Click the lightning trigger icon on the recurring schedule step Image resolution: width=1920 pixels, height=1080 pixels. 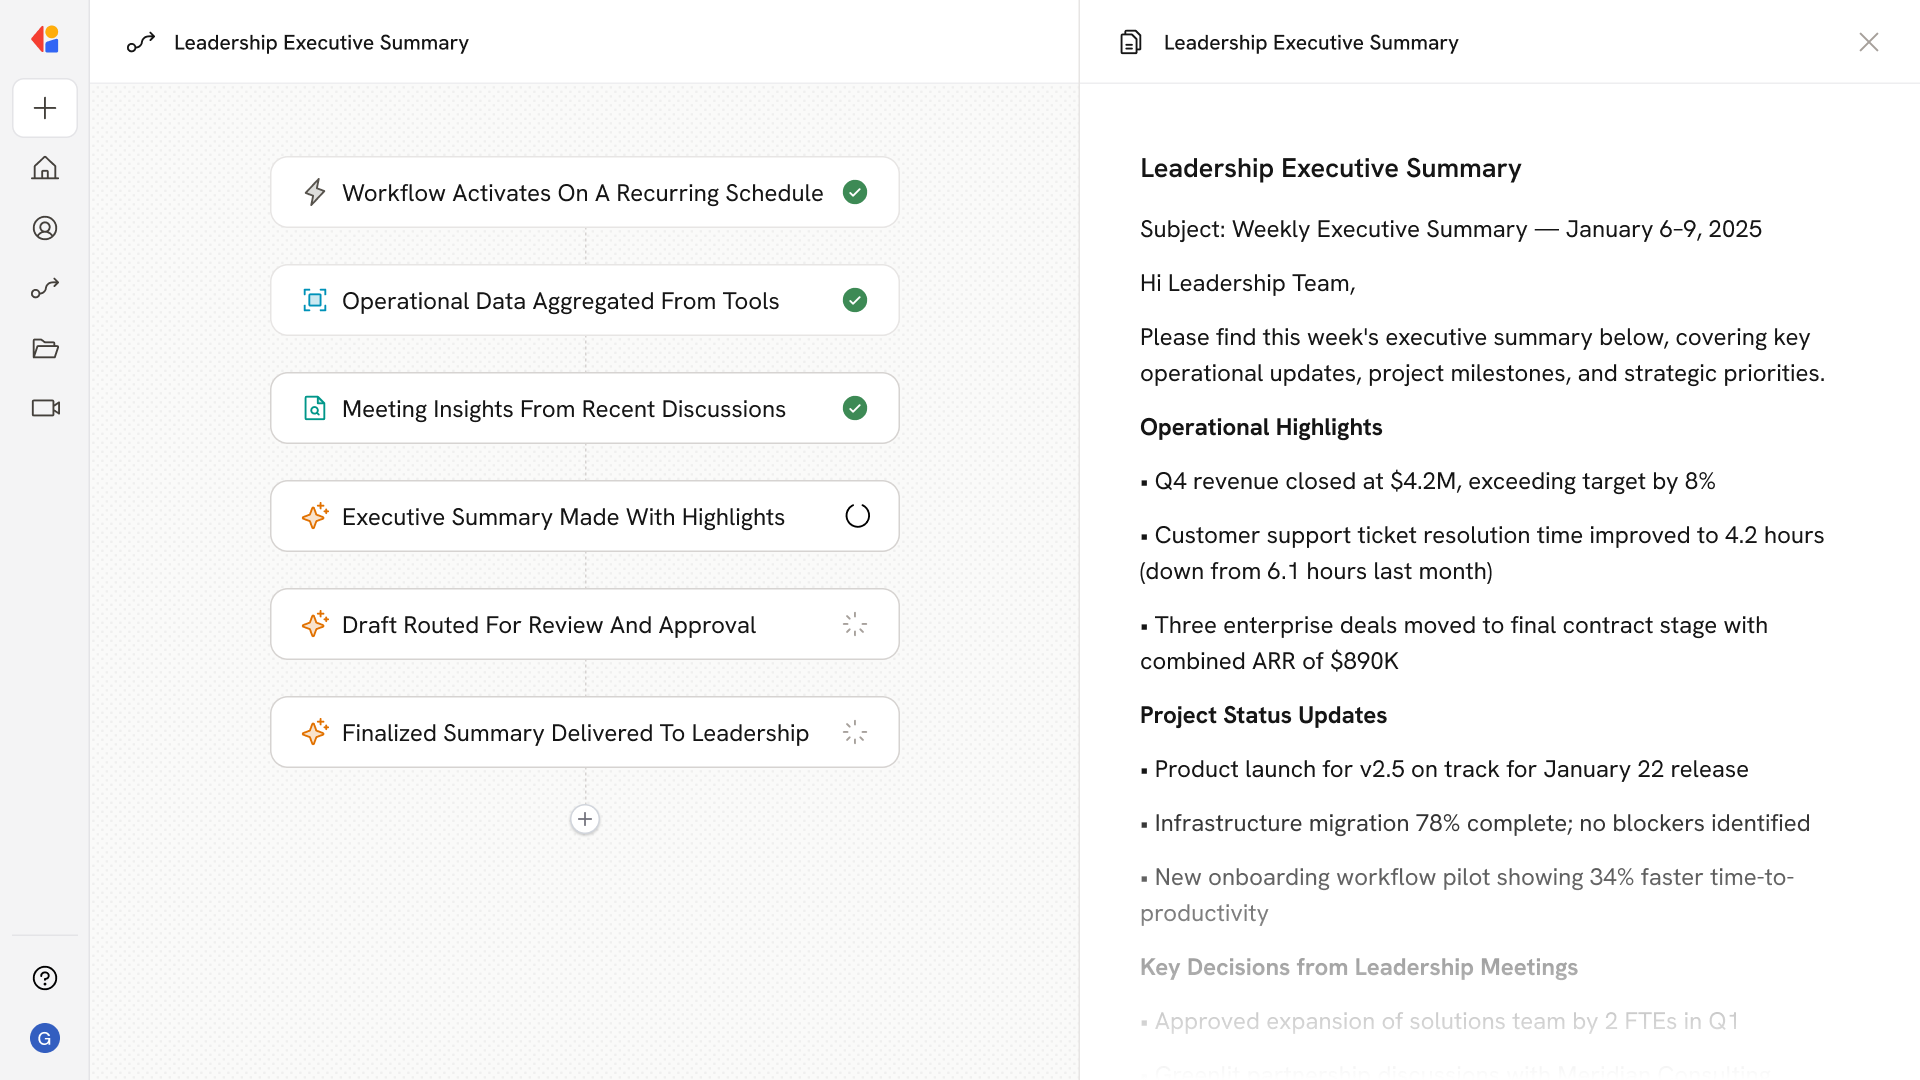point(315,192)
